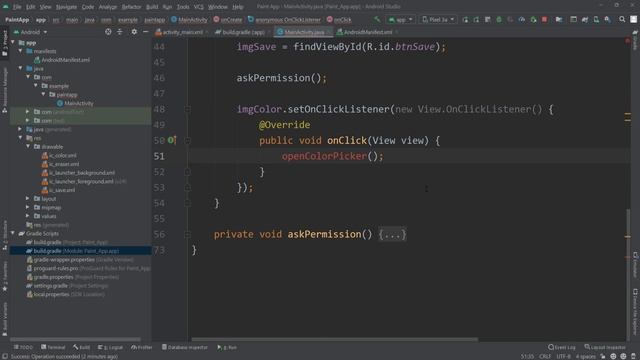Collapse the manifests folder
This screenshot has width=640, height=360.
click(x=20, y=51)
